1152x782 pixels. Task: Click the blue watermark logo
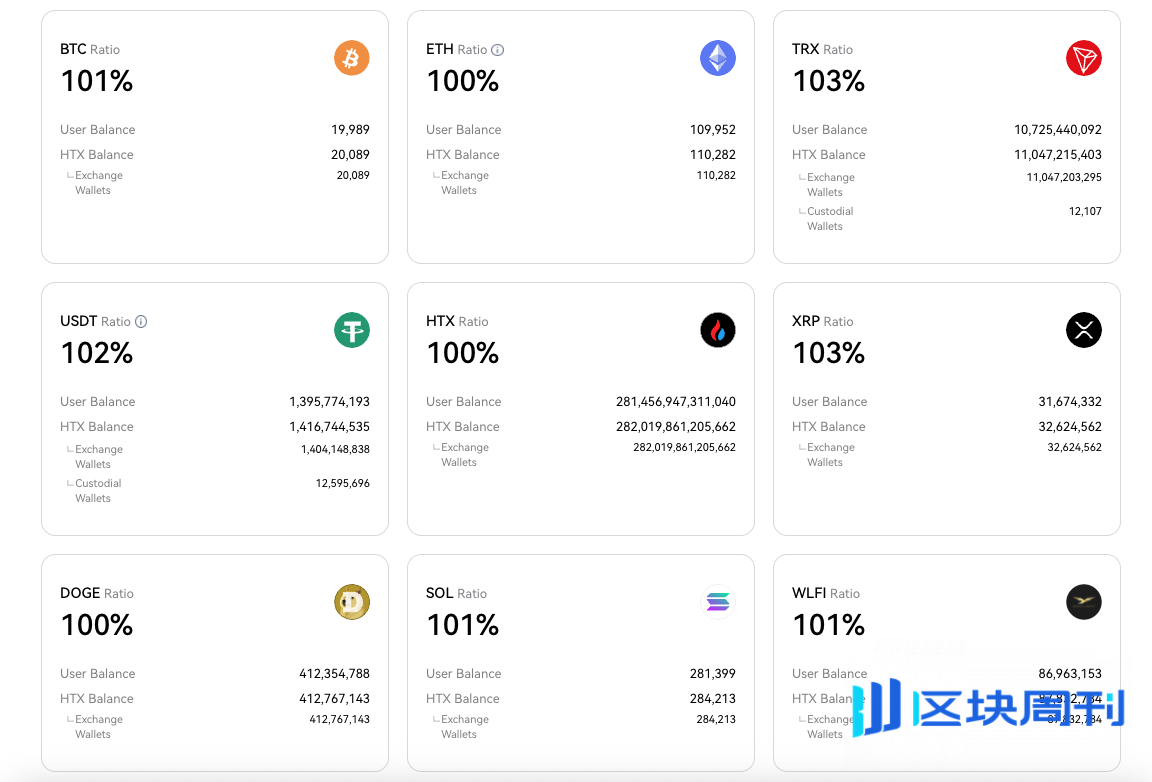pyautogui.click(x=988, y=708)
